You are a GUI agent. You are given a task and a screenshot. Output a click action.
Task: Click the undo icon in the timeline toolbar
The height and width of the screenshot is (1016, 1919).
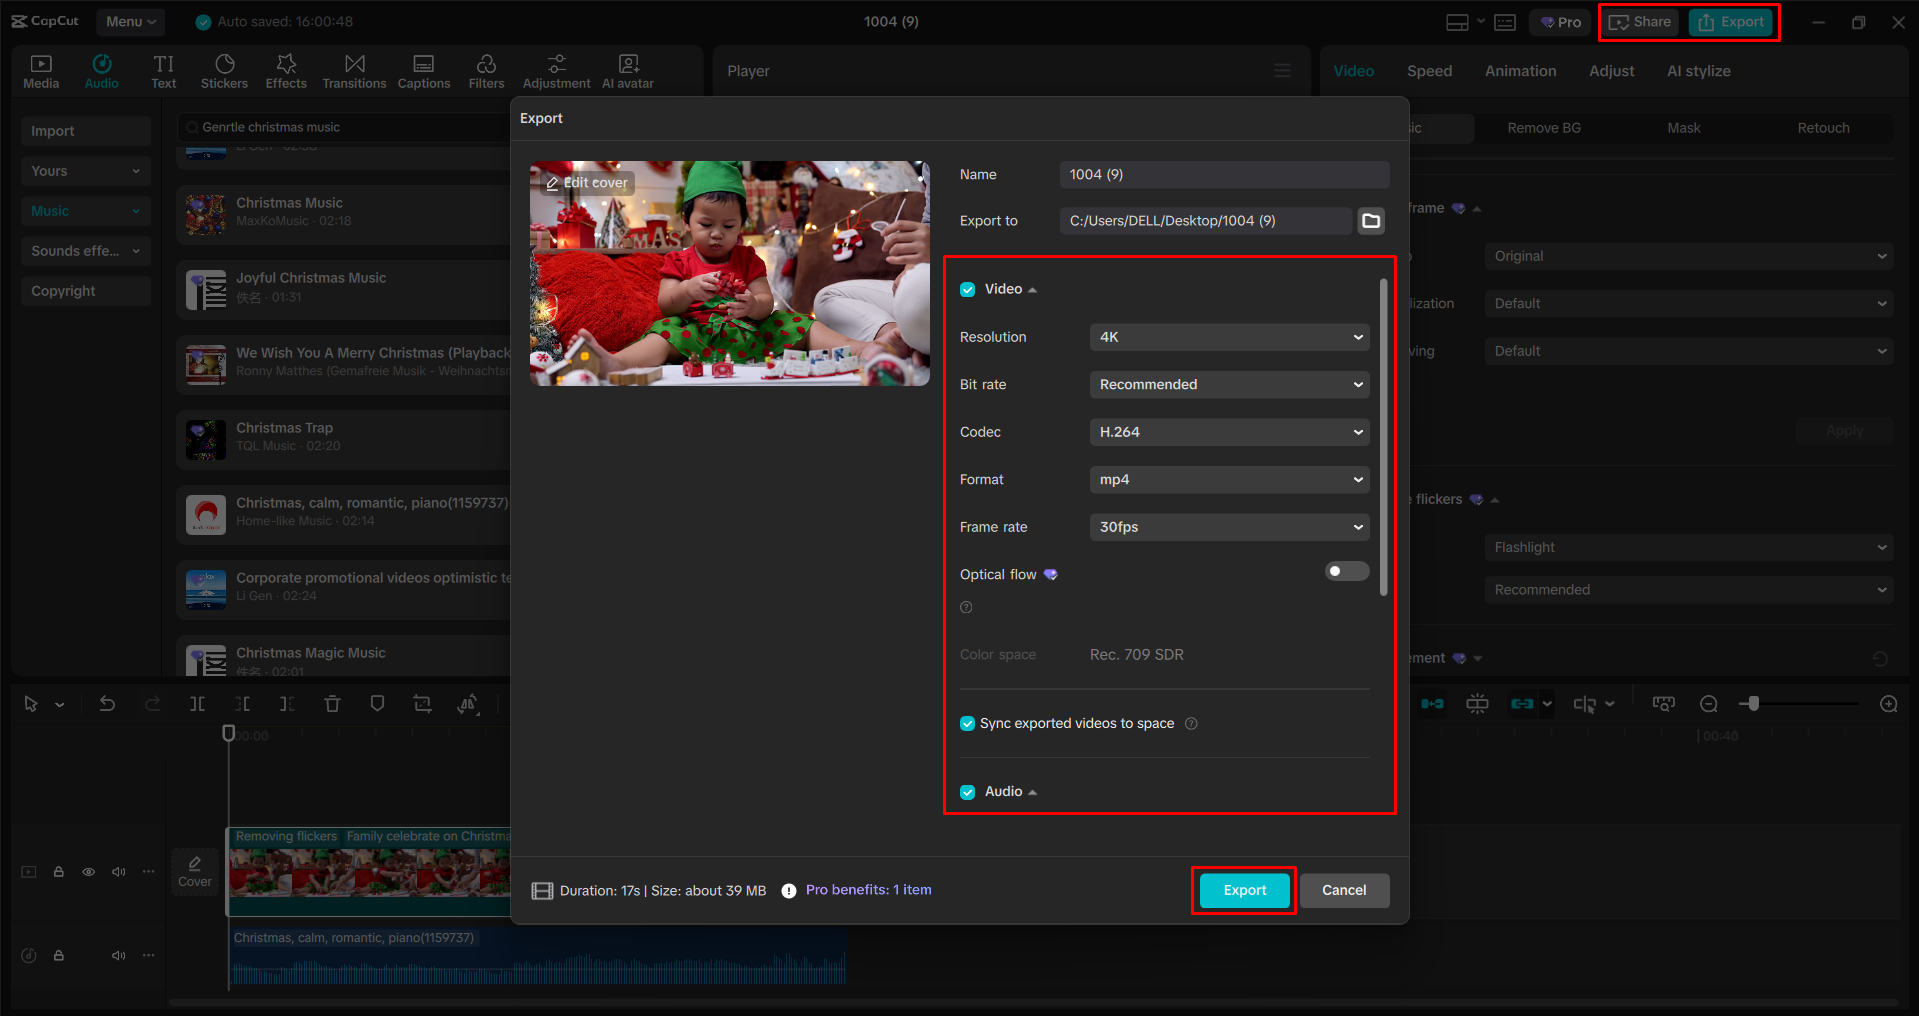point(108,703)
